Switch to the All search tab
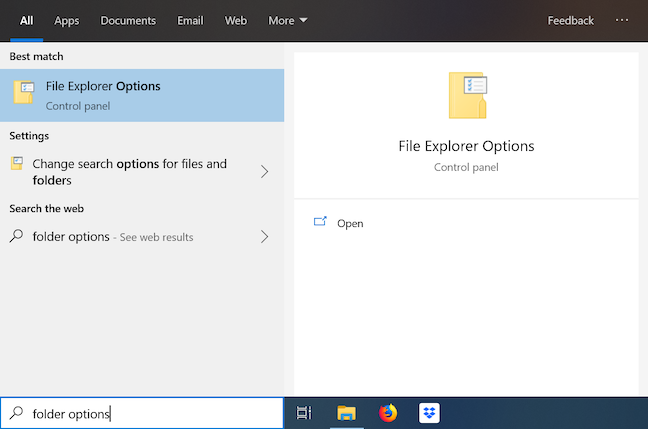The image size is (648, 429). (26, 21)
